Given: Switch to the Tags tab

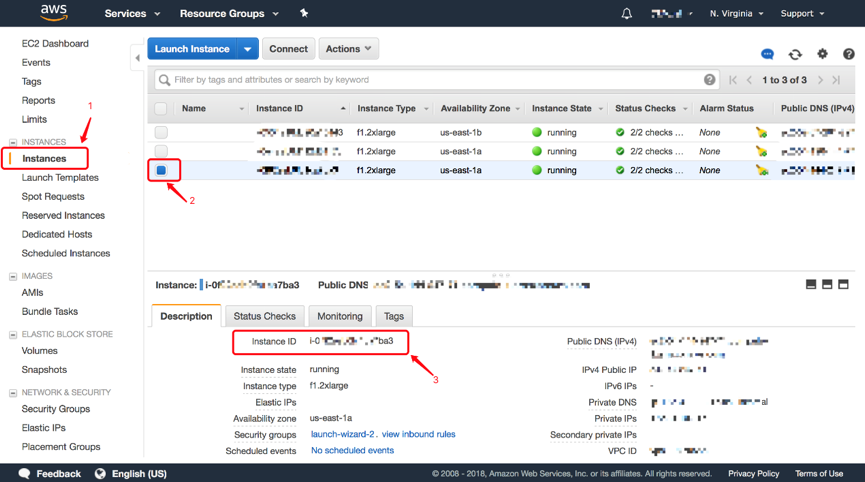Looking at the screenshot, I should coord(394,316).
